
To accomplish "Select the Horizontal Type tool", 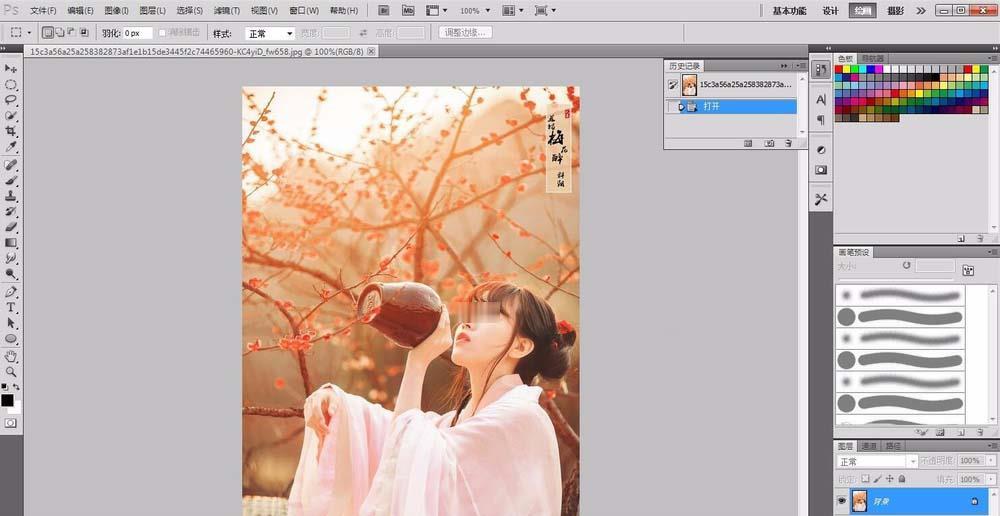I will coord(12,308).
